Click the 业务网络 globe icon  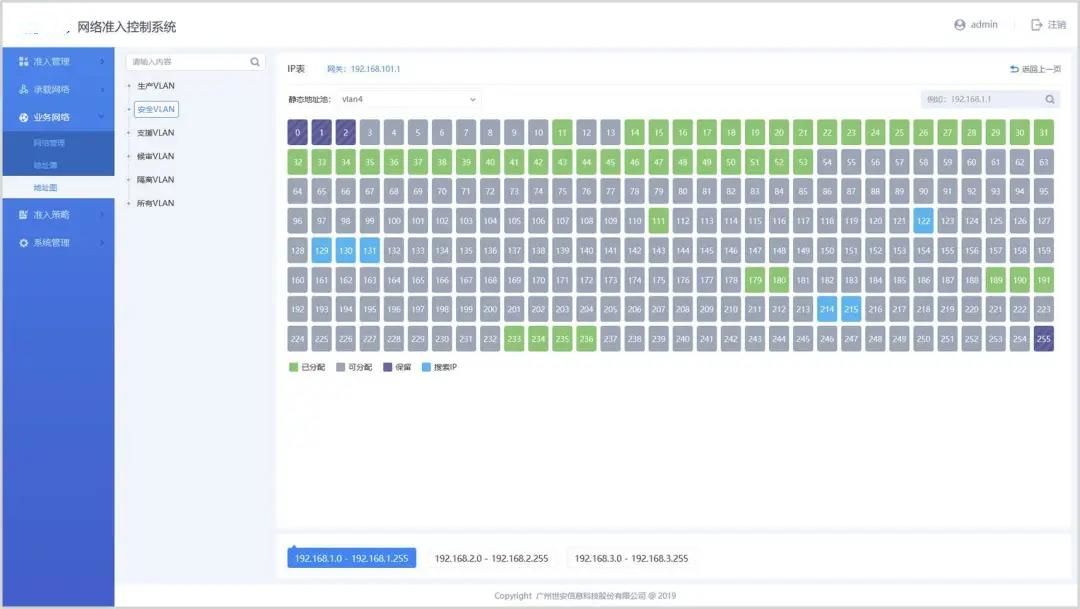pos(24,117)
